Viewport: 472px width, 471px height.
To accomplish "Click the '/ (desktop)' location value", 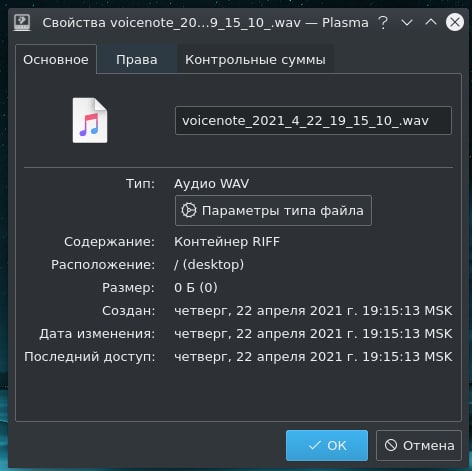I will pyautogui.click(x=209, y=265).
